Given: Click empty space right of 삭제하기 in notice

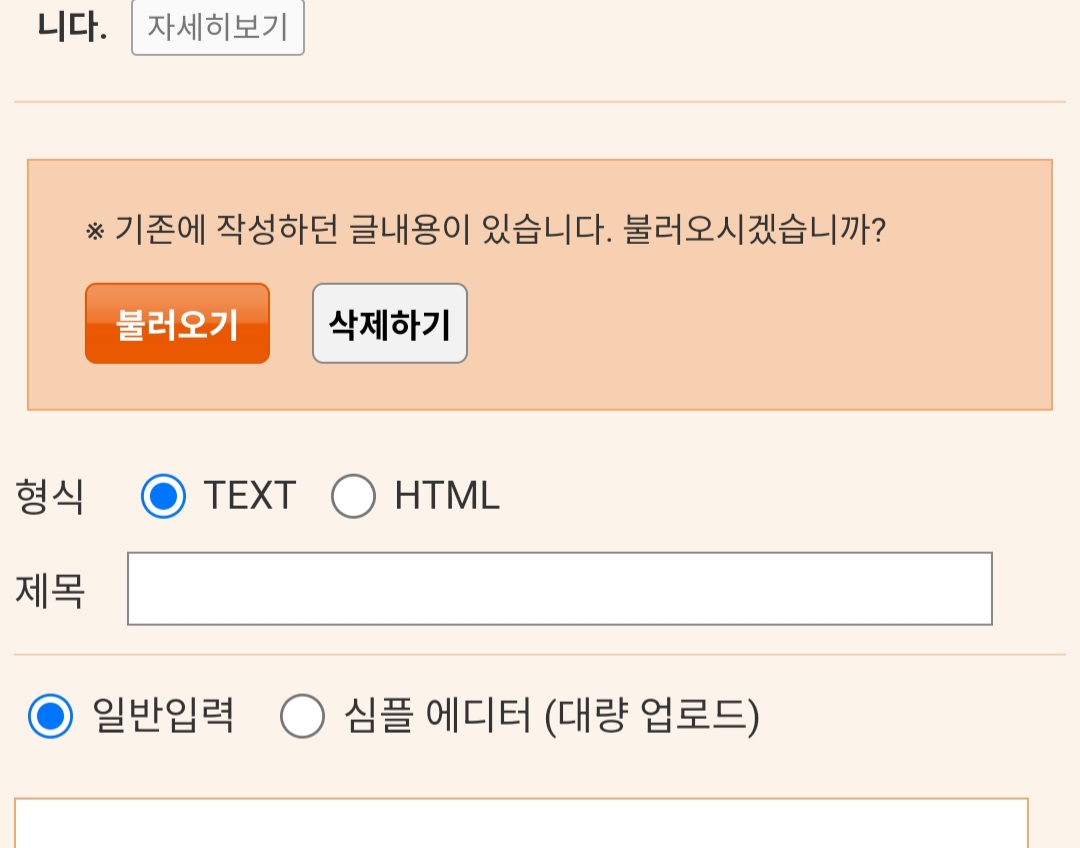Looking at the screenshot, I should [750, 324].
